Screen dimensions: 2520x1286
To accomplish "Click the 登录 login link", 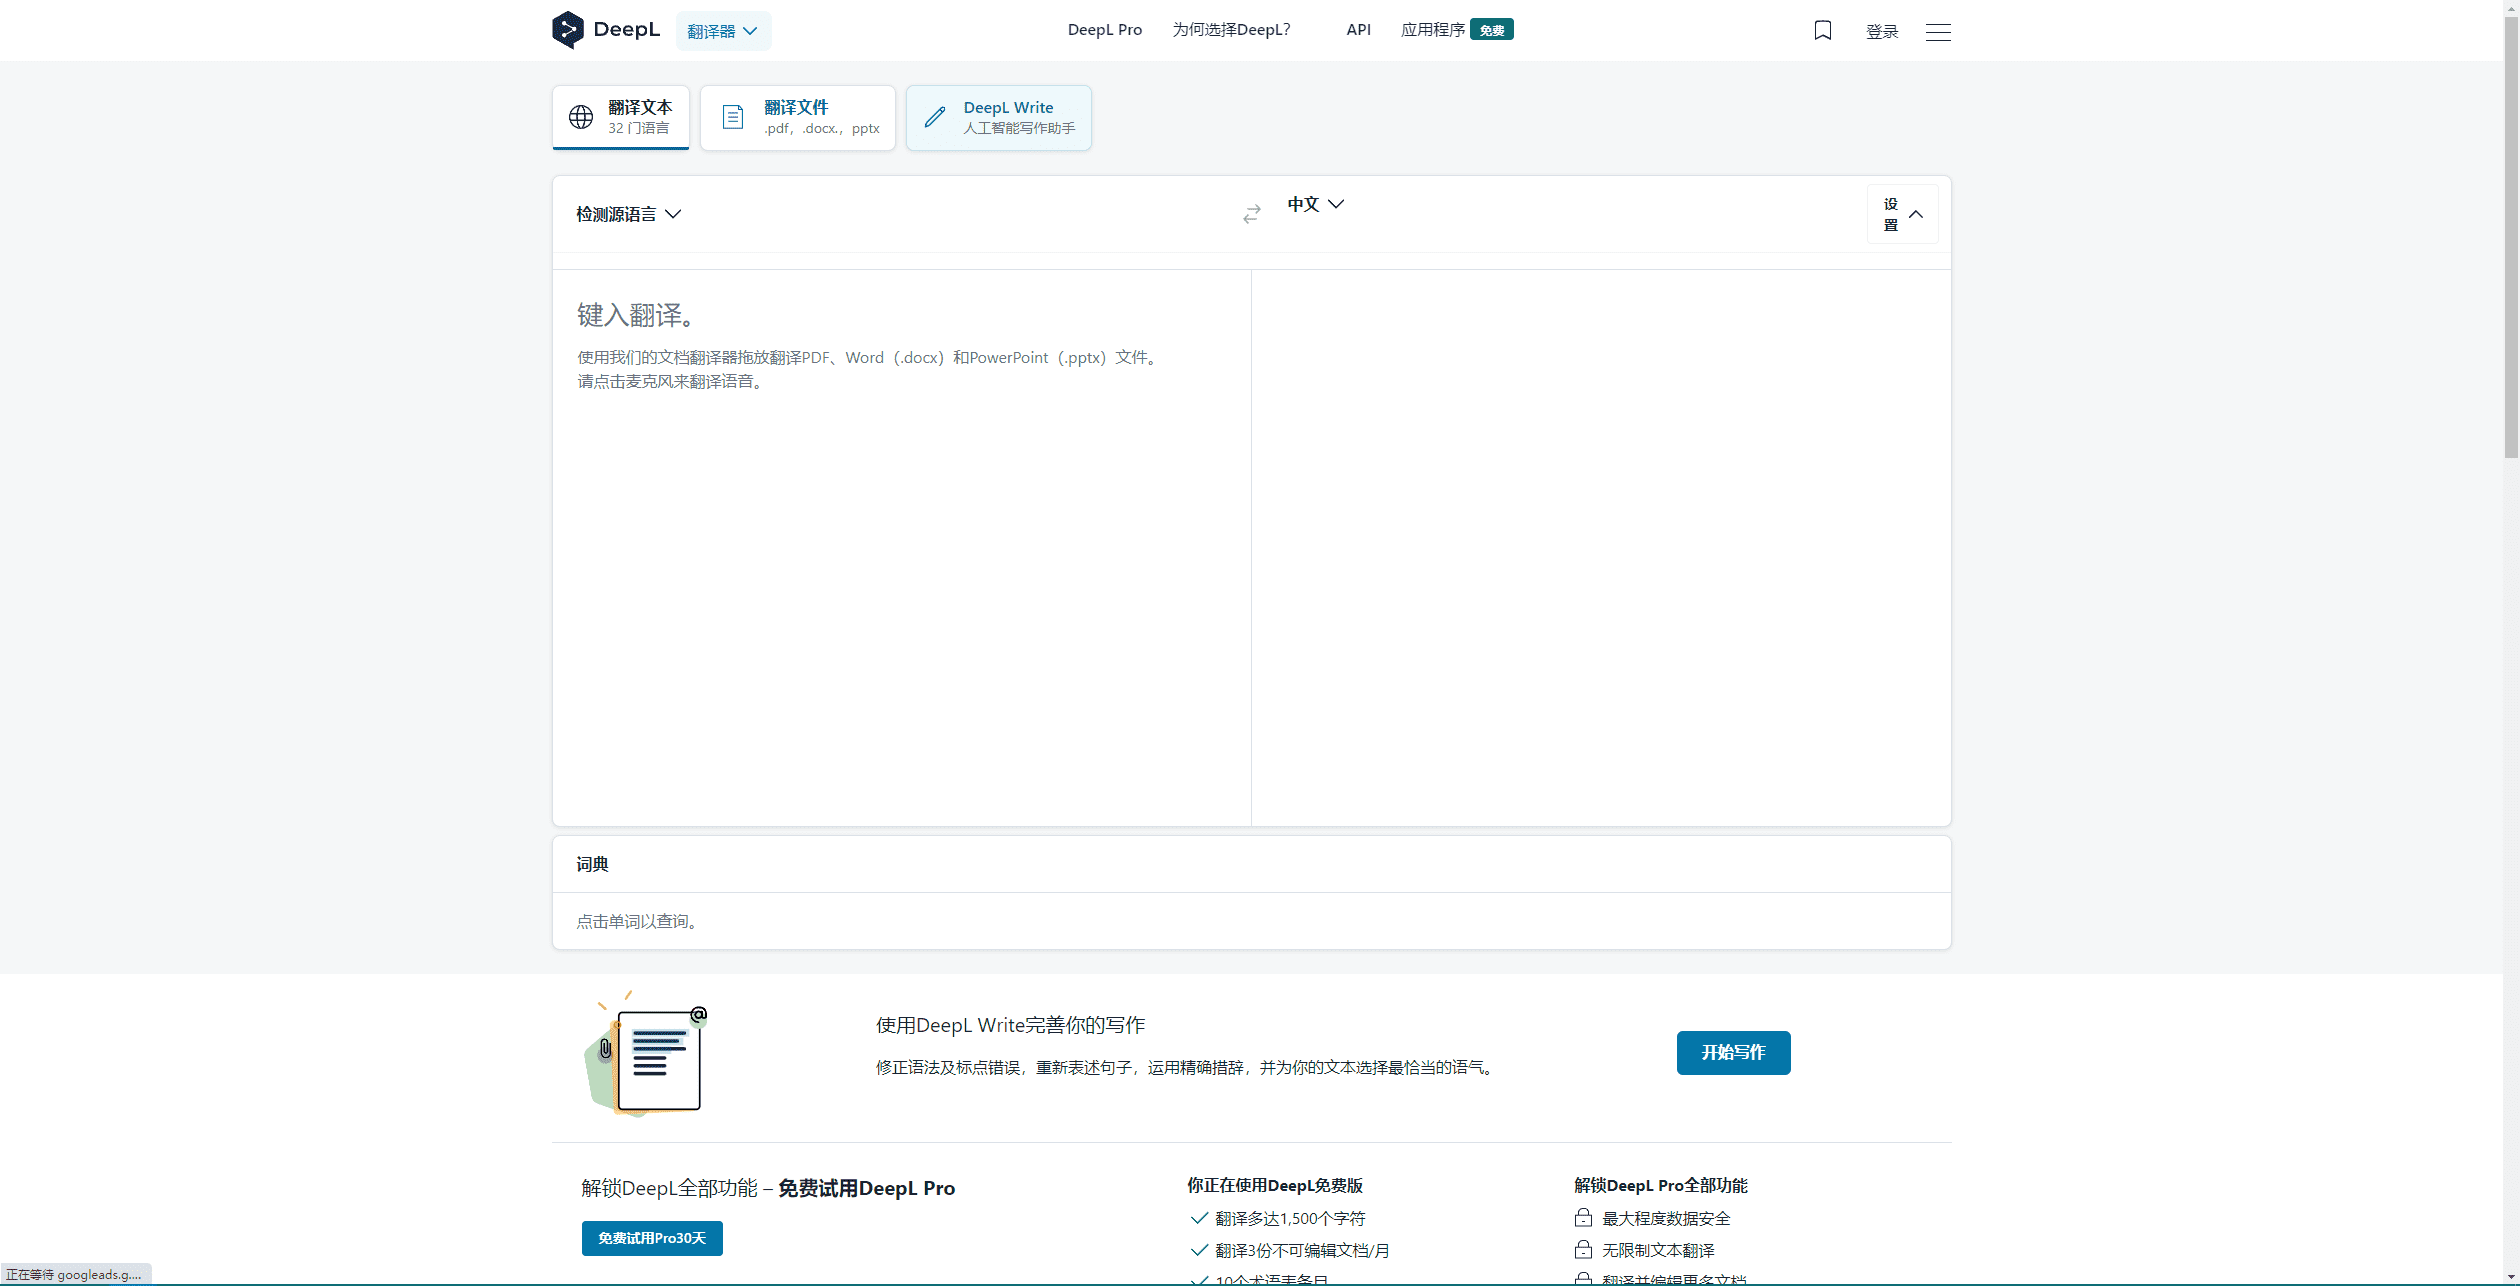I will coord(1882,32).
